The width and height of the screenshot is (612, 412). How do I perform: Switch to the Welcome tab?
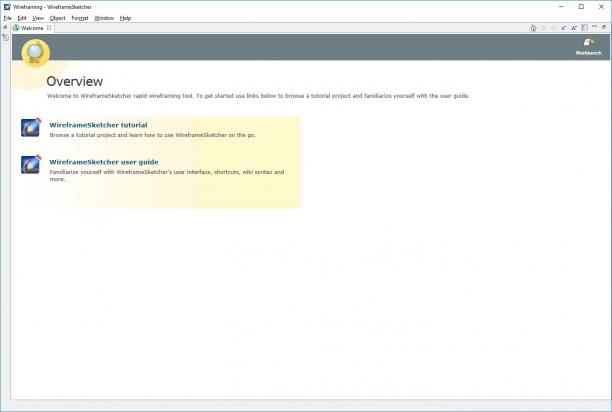coord(32,28)
